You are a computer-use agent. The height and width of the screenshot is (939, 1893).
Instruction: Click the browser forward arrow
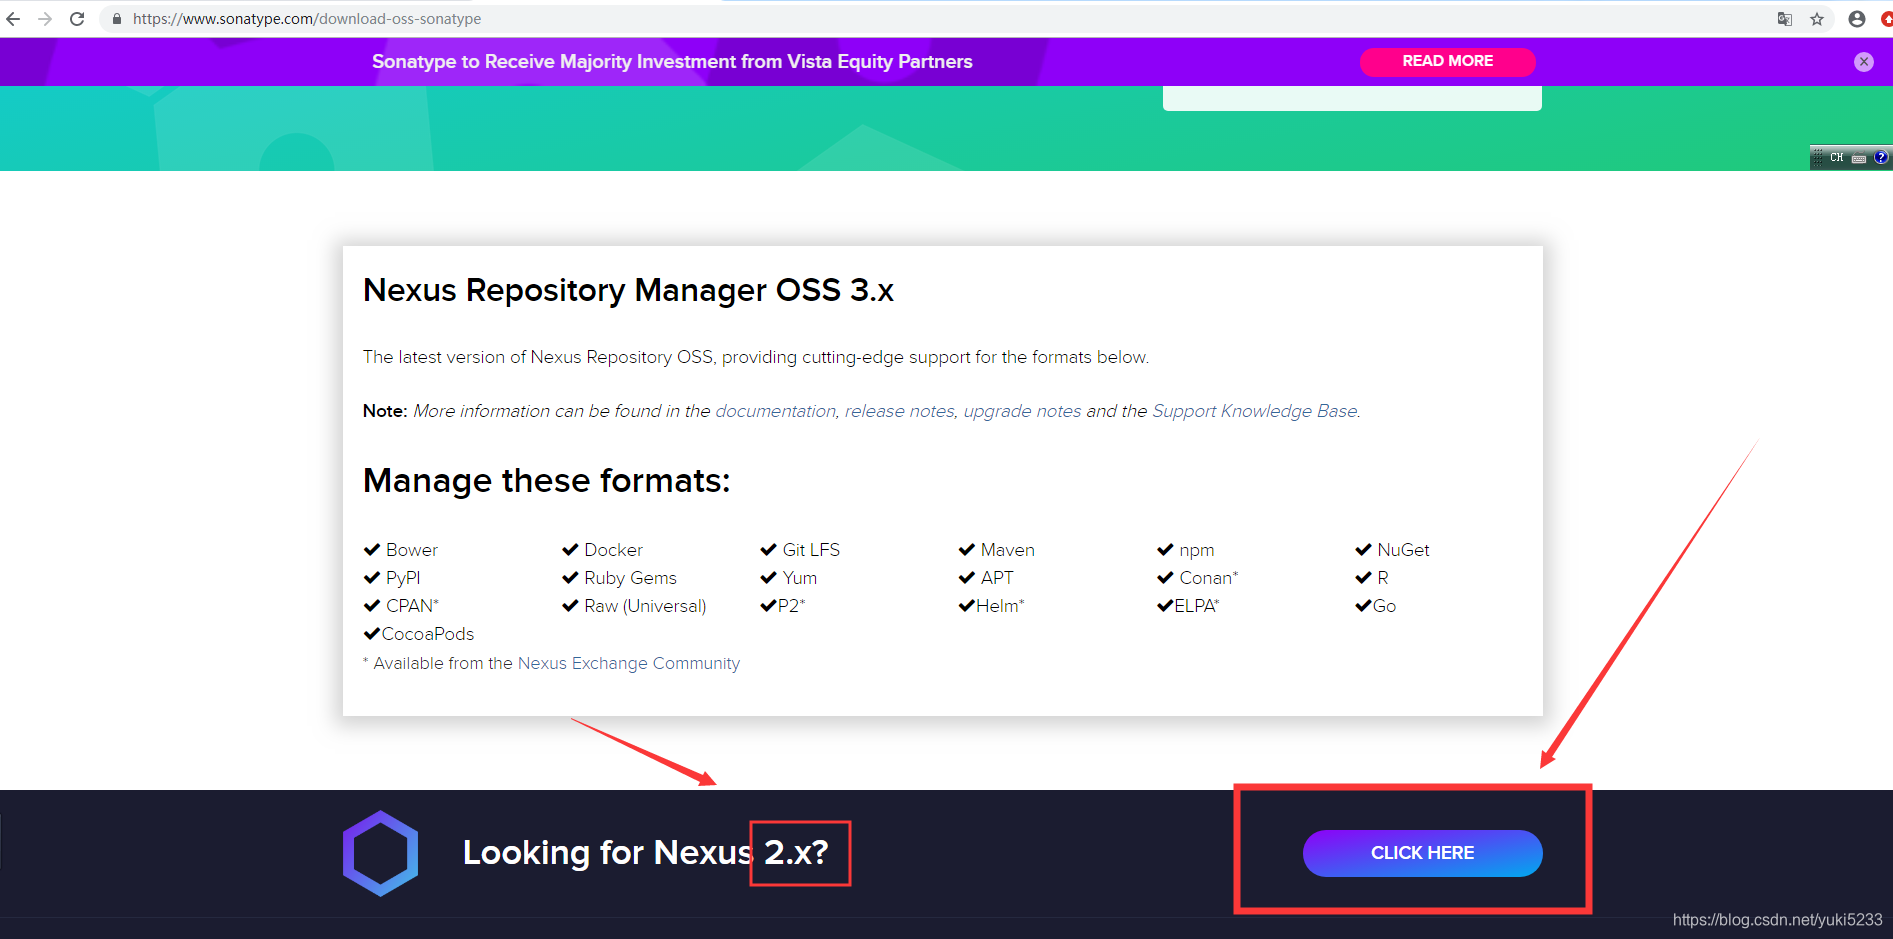point(45,19)
